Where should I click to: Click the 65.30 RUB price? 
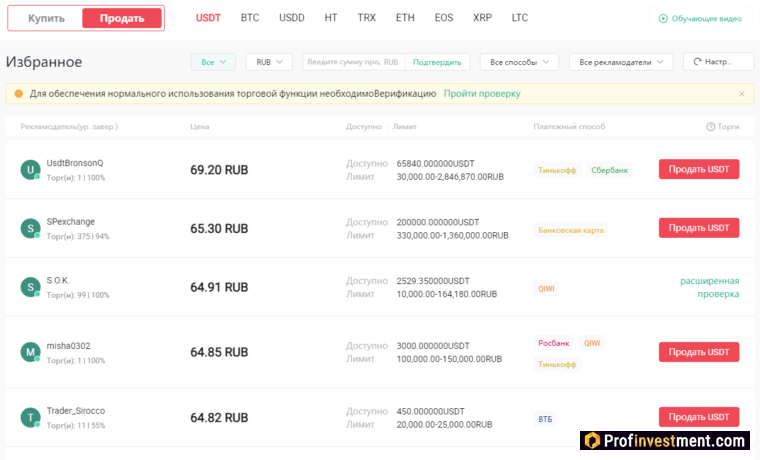coord(219,229)
